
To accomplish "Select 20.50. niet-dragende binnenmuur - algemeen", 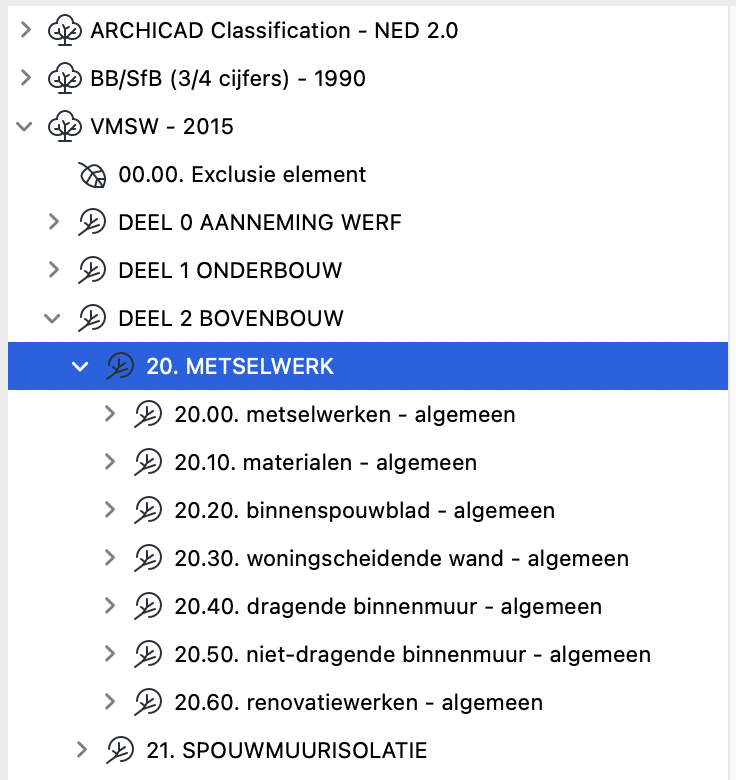I will 412,655.
